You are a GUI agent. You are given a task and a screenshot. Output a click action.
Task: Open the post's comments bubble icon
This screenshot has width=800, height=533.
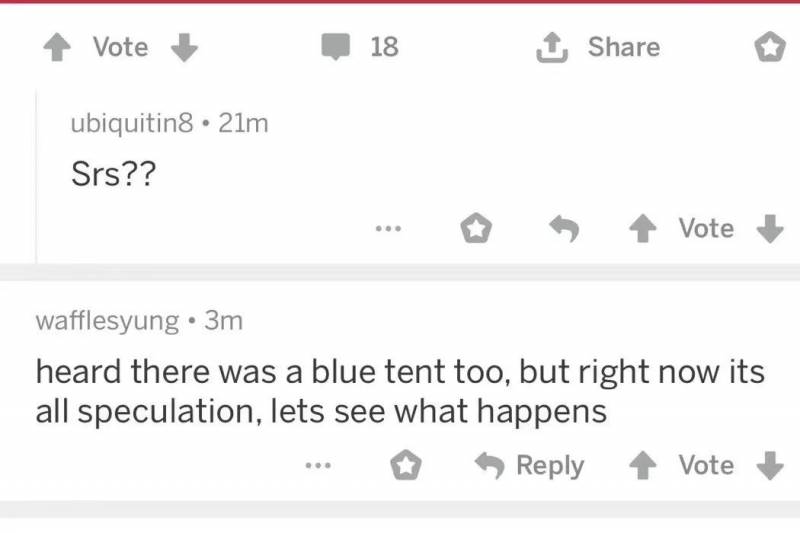point(335,47)
